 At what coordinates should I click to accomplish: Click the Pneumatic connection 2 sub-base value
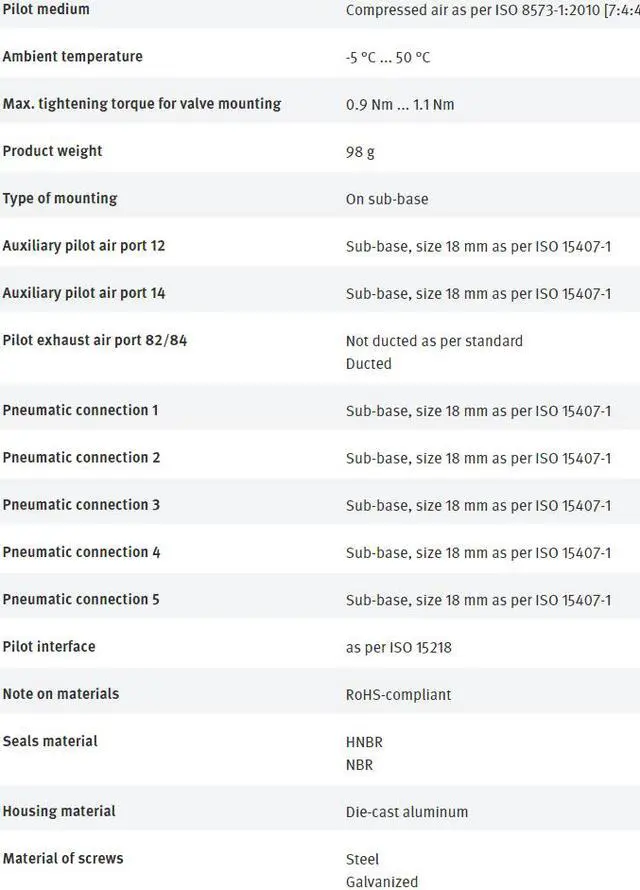[x=478, y=458]
